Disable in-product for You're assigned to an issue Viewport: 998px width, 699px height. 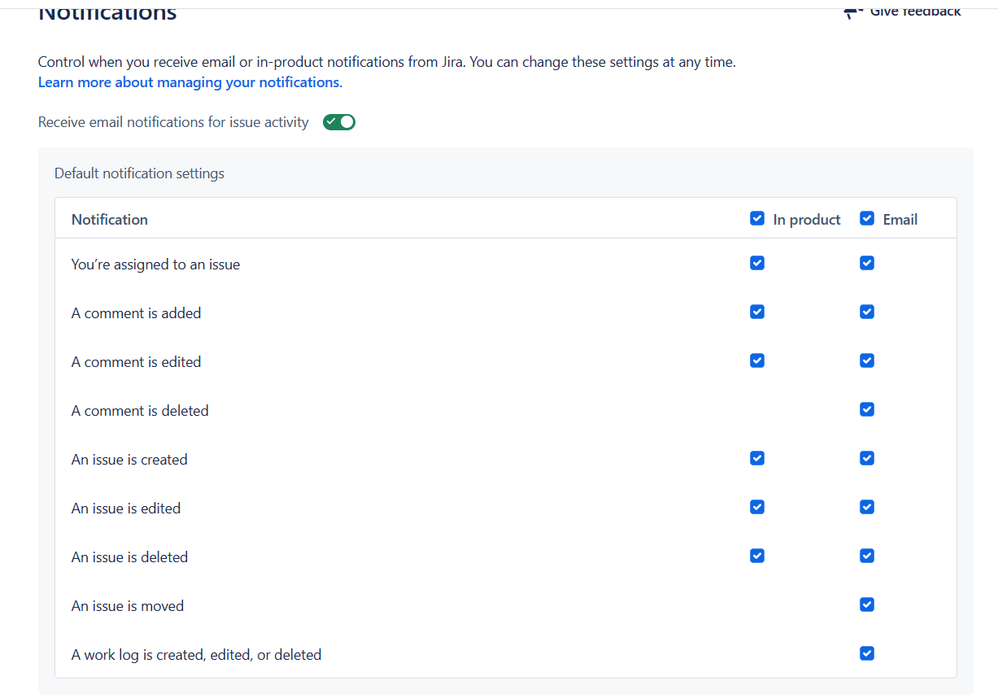coord(757,263)
